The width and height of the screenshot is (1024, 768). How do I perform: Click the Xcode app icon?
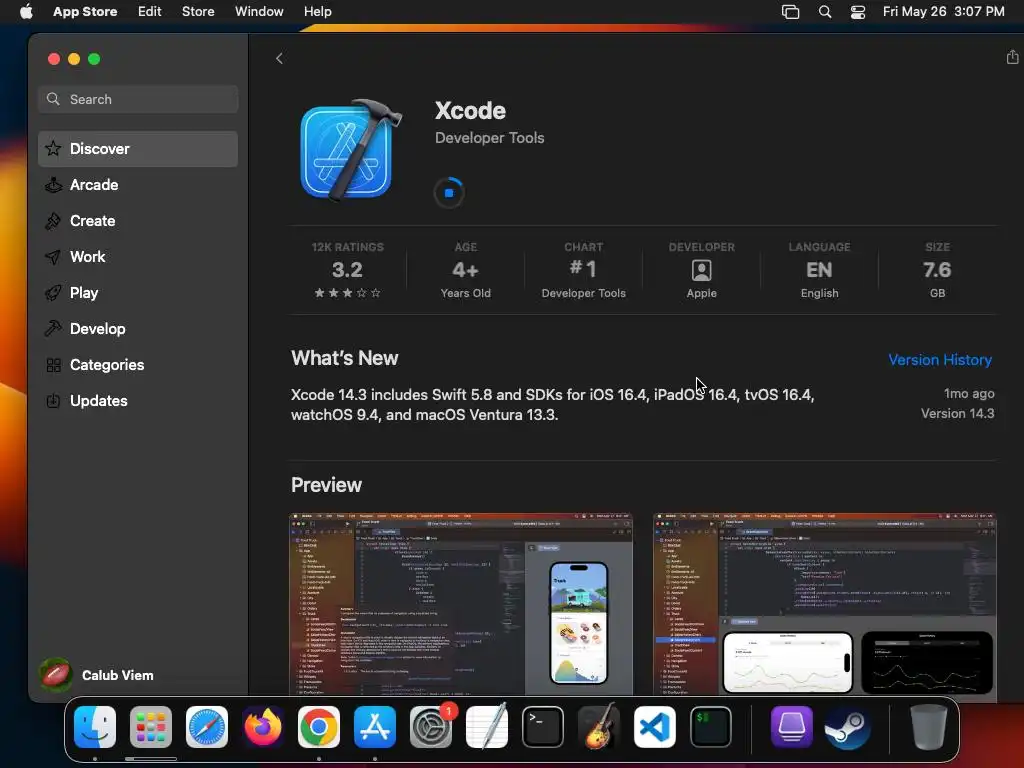pos(350,150)
